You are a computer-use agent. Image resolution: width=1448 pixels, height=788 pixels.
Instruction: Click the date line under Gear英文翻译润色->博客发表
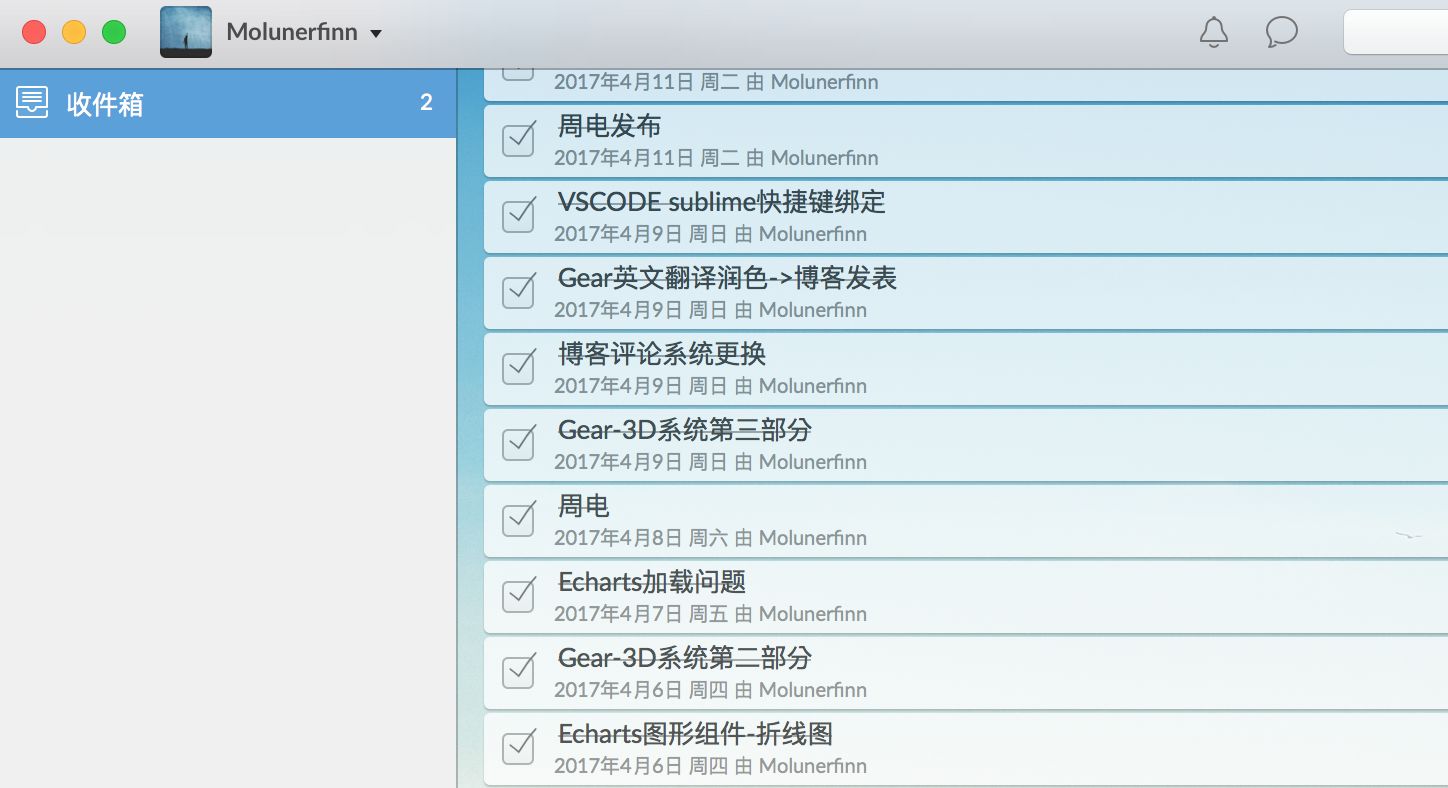click(x=710, y=310)
